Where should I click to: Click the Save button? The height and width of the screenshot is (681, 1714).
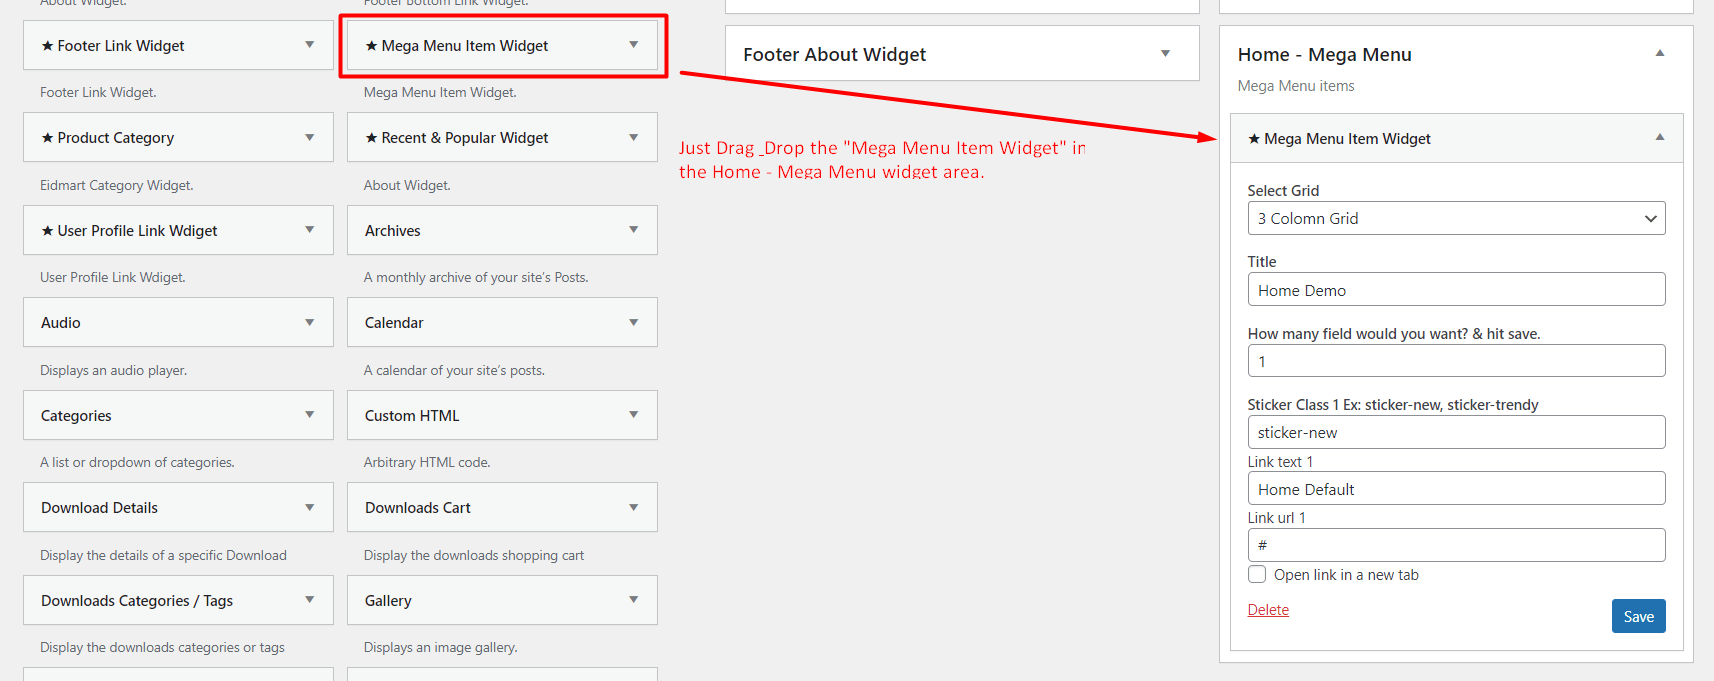[x=1638, y=616]
